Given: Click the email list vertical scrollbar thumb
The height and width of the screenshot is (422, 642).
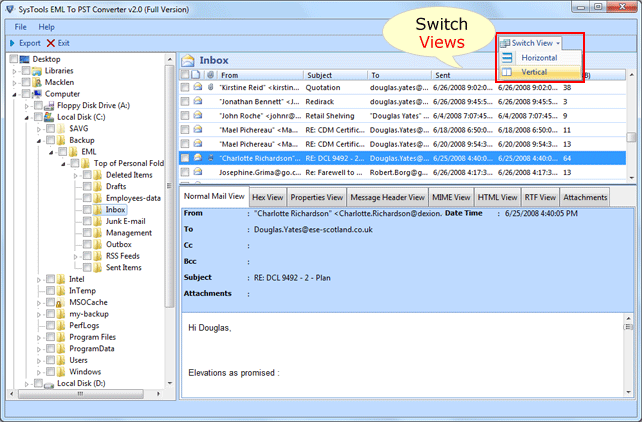Looking at the screenshot, I should 631,137.
